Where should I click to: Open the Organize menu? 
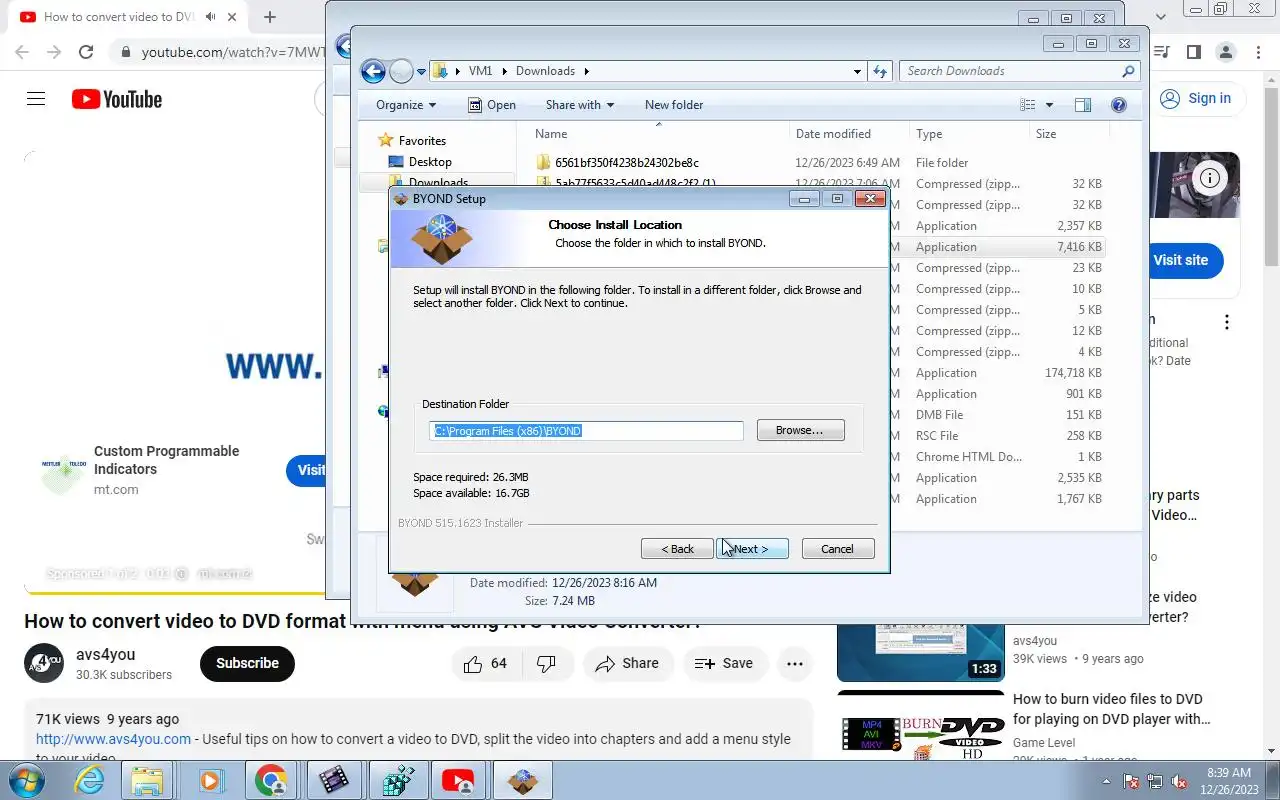(406, 105)
